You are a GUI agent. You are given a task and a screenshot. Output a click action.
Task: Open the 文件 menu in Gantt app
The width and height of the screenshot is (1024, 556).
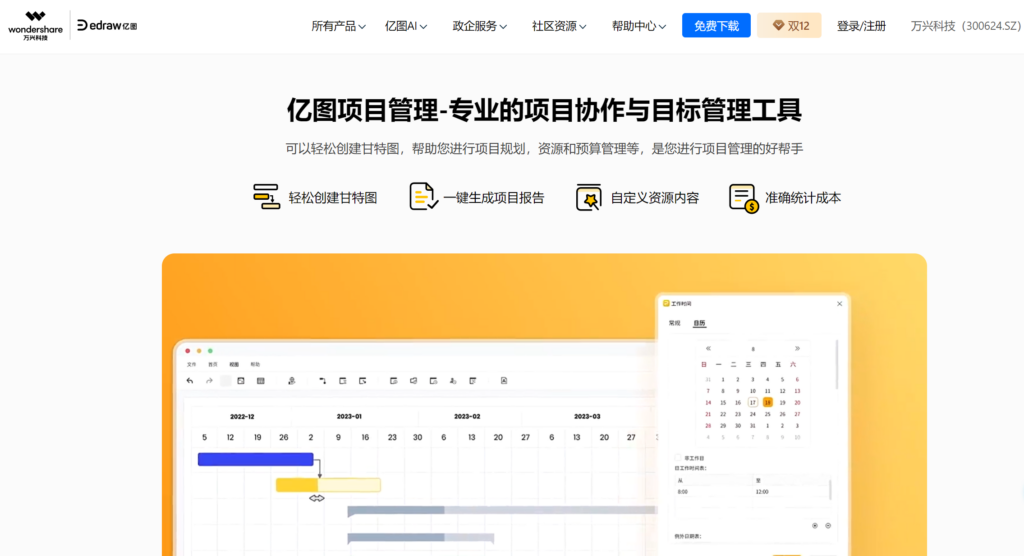click(191, 365)
